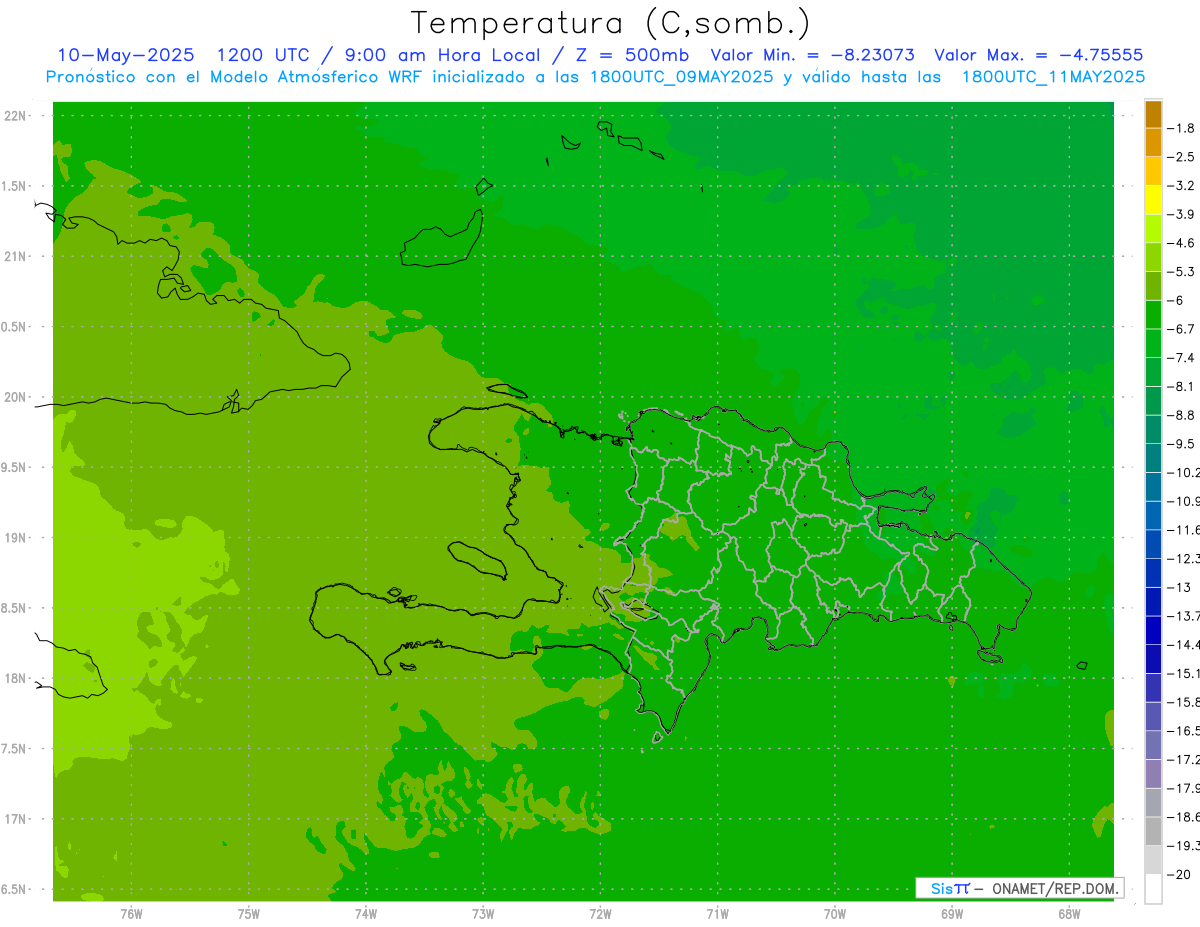Select the '69W' longitude label
The width and height of the screenshot is (1200, 927).
pos(951,913)
